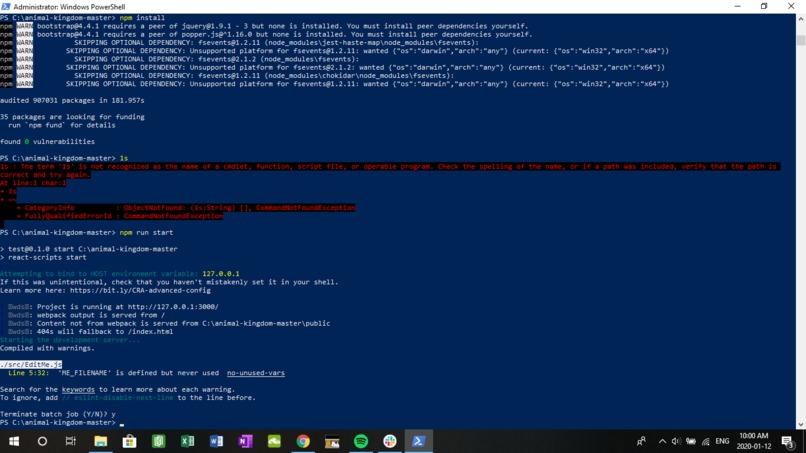Click '35 packages are looking for funding'
The width and height of the screenshot is (806, 453).
point(72,117)
